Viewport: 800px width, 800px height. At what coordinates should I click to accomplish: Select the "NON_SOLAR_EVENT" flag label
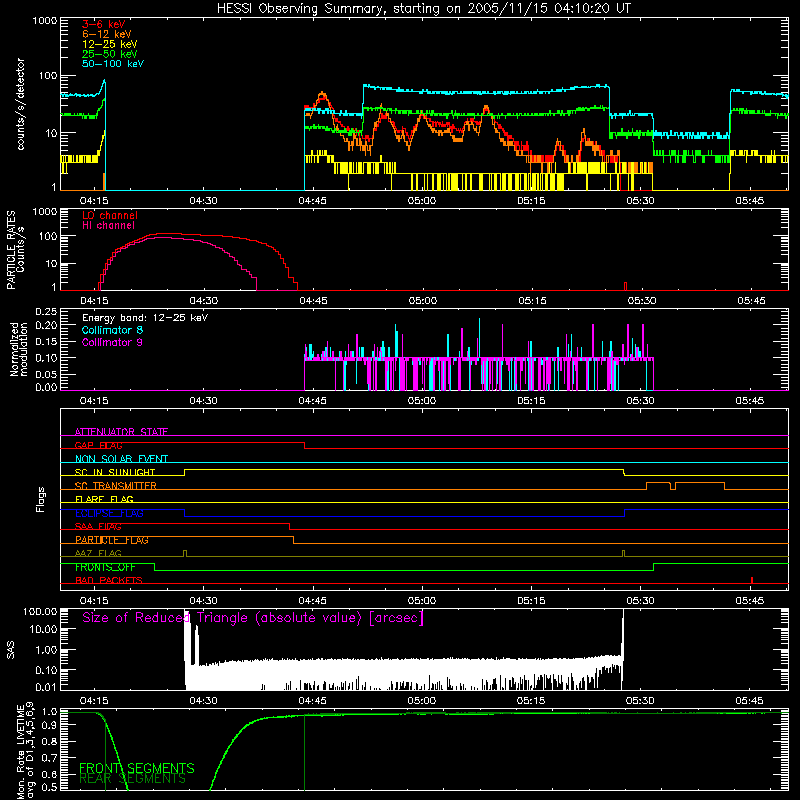pyautogui.click(x=121, y=459)
